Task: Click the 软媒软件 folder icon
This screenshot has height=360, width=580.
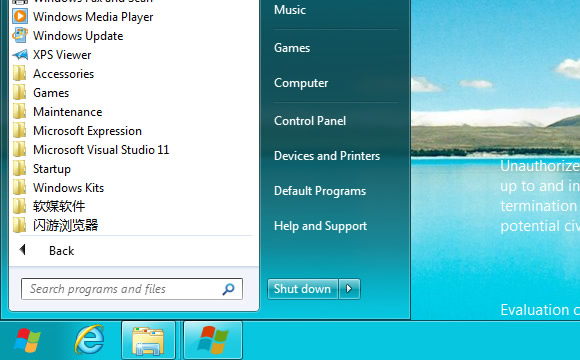Action: (19, 206)
